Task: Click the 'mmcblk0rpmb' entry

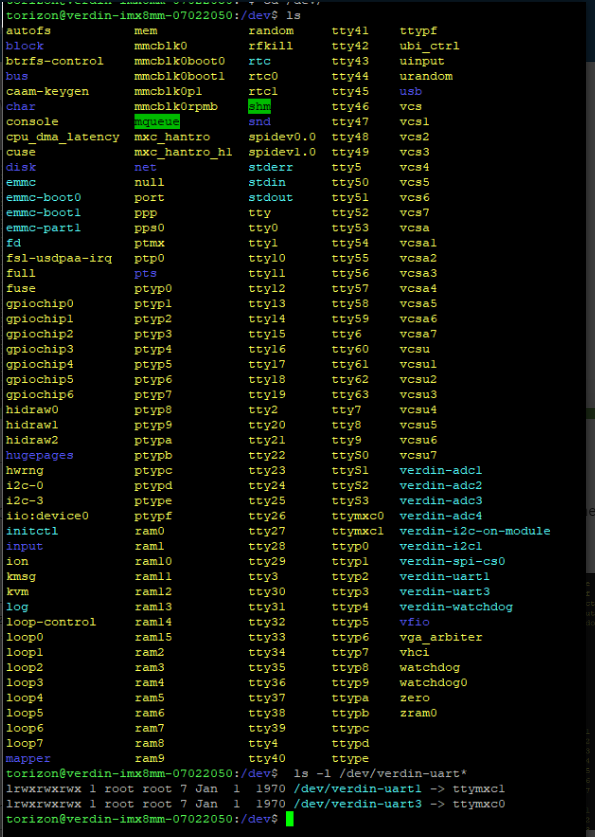Action: [x=176, y=107]
